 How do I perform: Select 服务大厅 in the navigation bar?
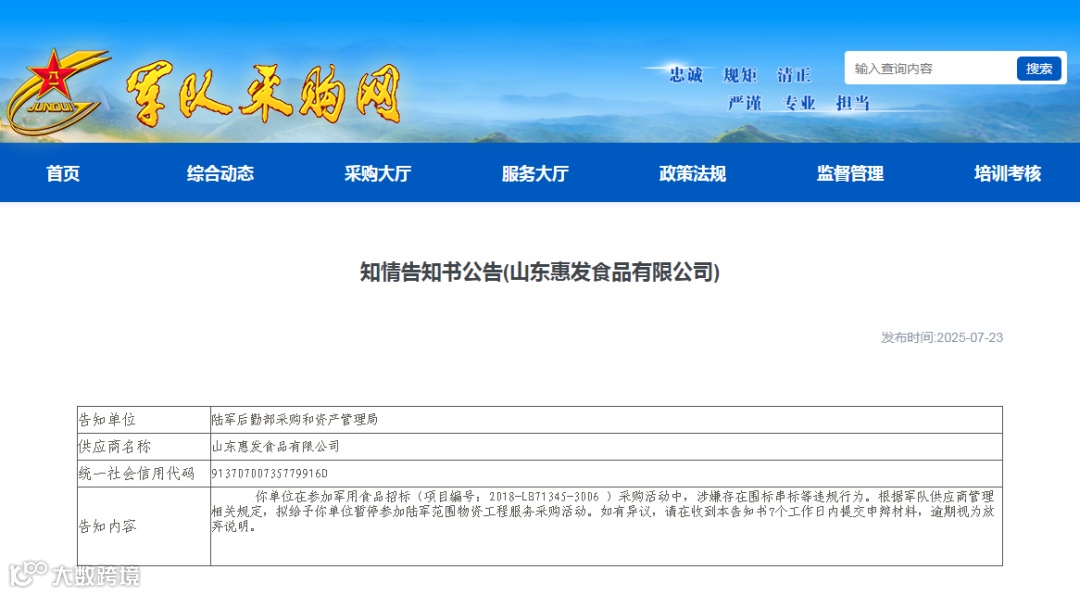point(534,173)
